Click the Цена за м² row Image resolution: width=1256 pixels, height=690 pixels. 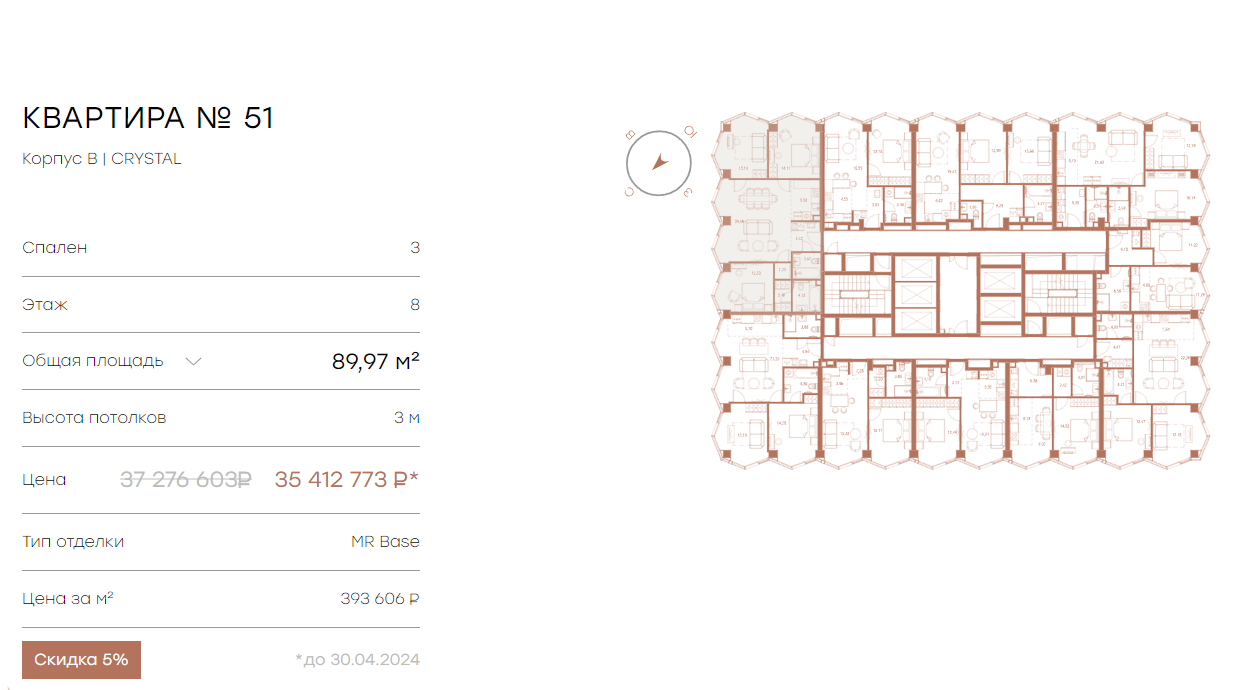point(221,599)
